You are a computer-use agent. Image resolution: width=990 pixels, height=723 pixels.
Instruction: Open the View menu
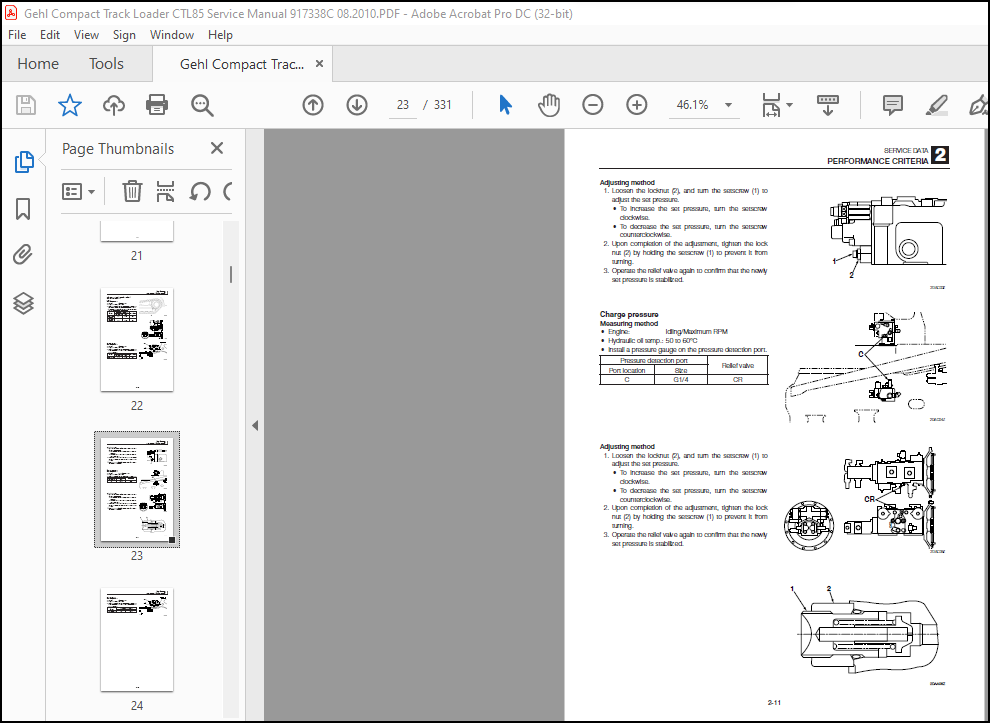pyautogui.click(x=86, y=35)
